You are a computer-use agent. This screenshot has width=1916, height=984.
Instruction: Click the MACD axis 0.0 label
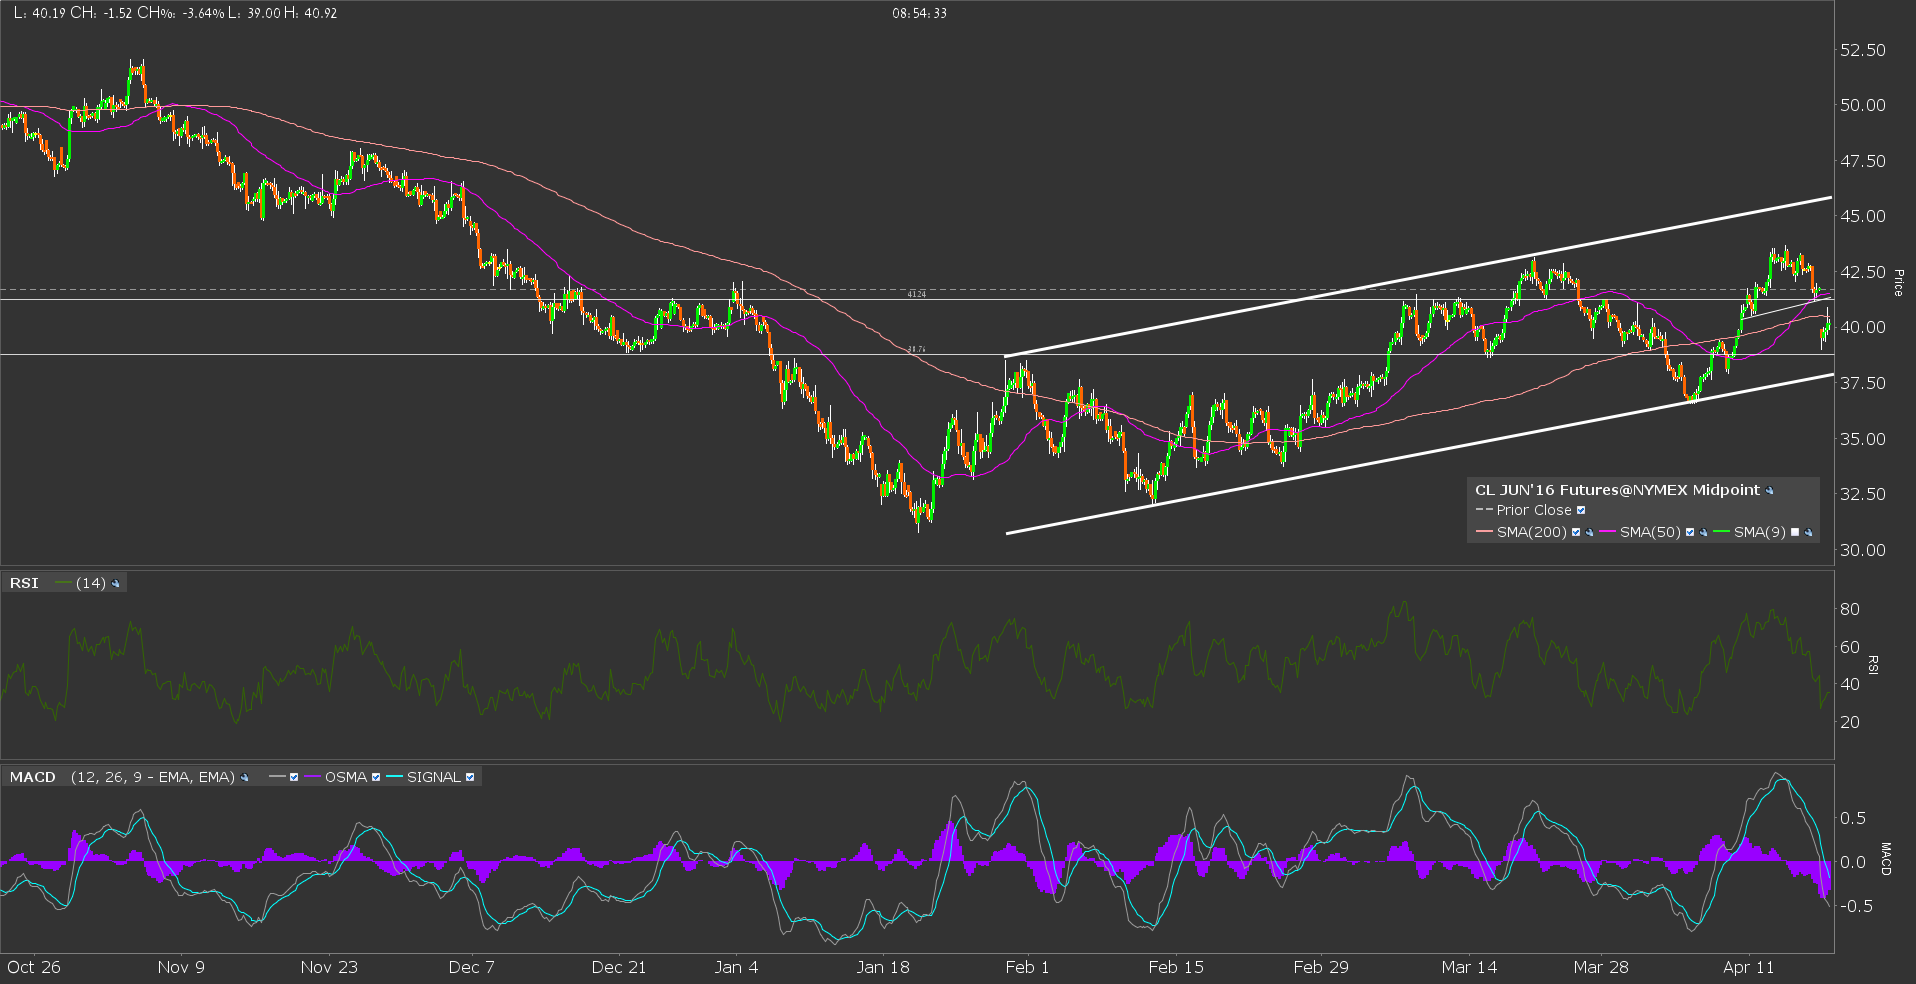pos(1853,863)
